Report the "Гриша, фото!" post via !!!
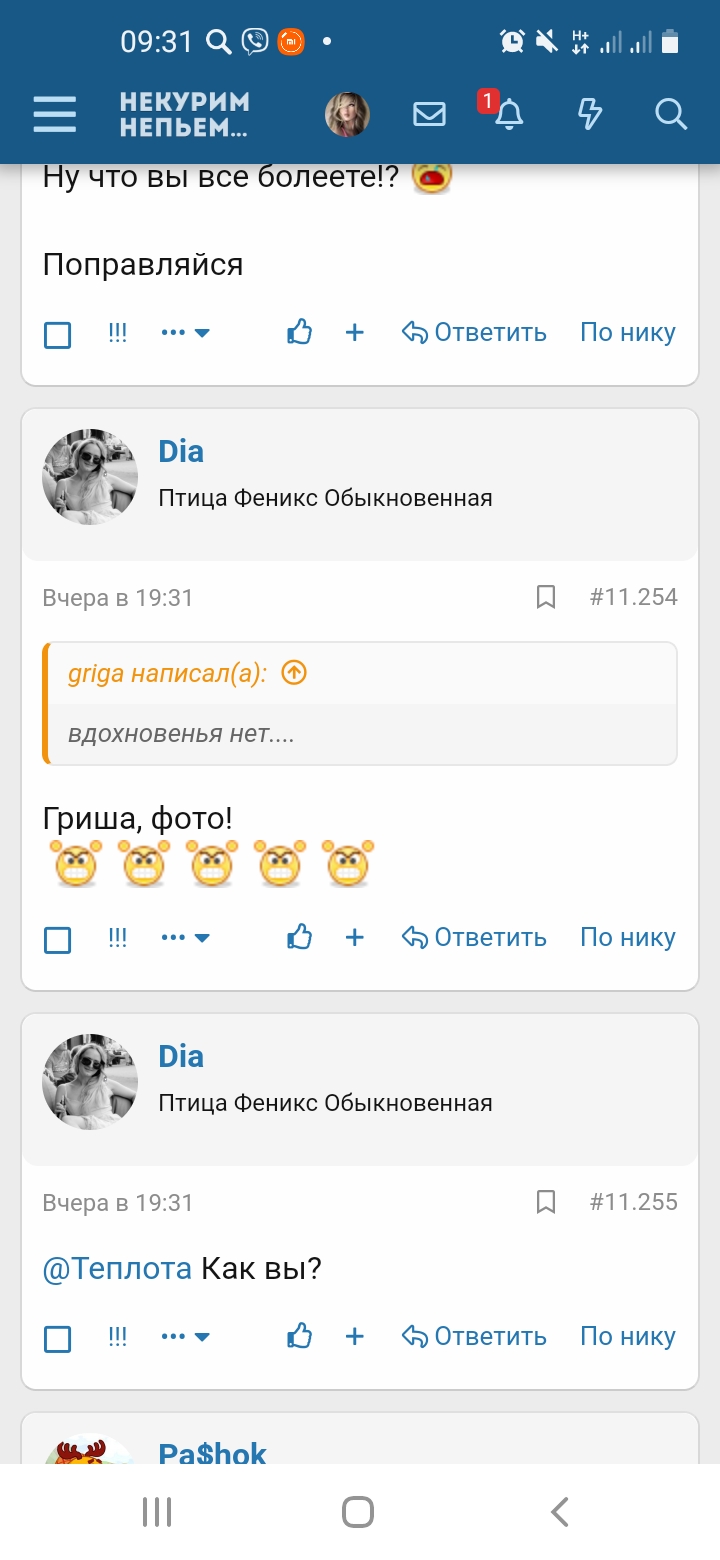This screenshot has width=720, height=1560. point(118,937)
